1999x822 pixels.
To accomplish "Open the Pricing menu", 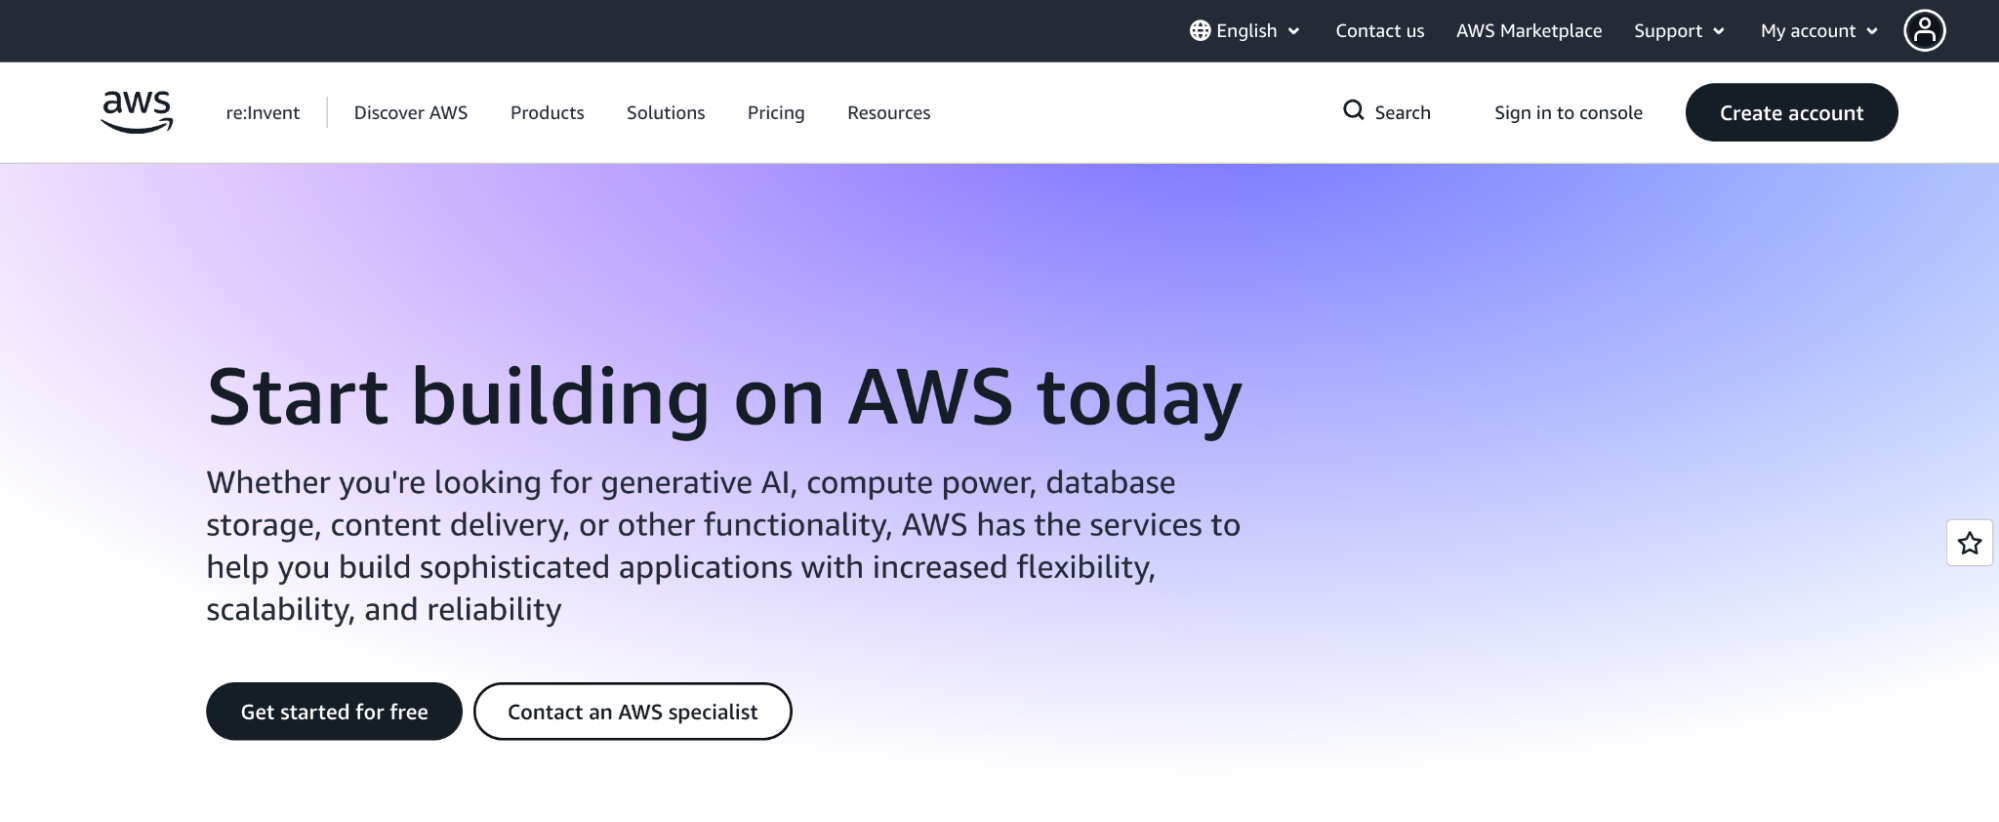I will coord(776,112).
